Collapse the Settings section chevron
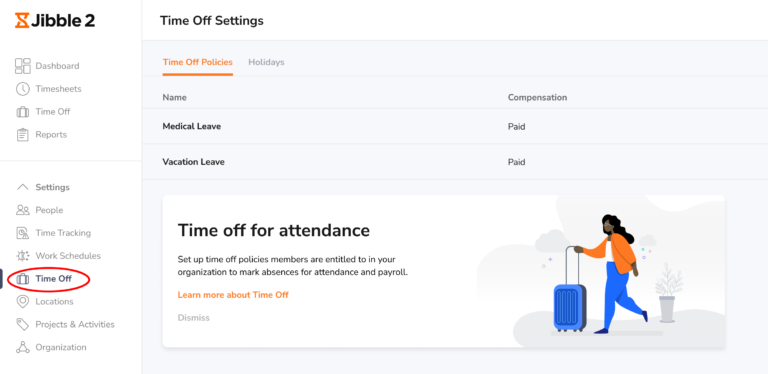 click(23, 187)
